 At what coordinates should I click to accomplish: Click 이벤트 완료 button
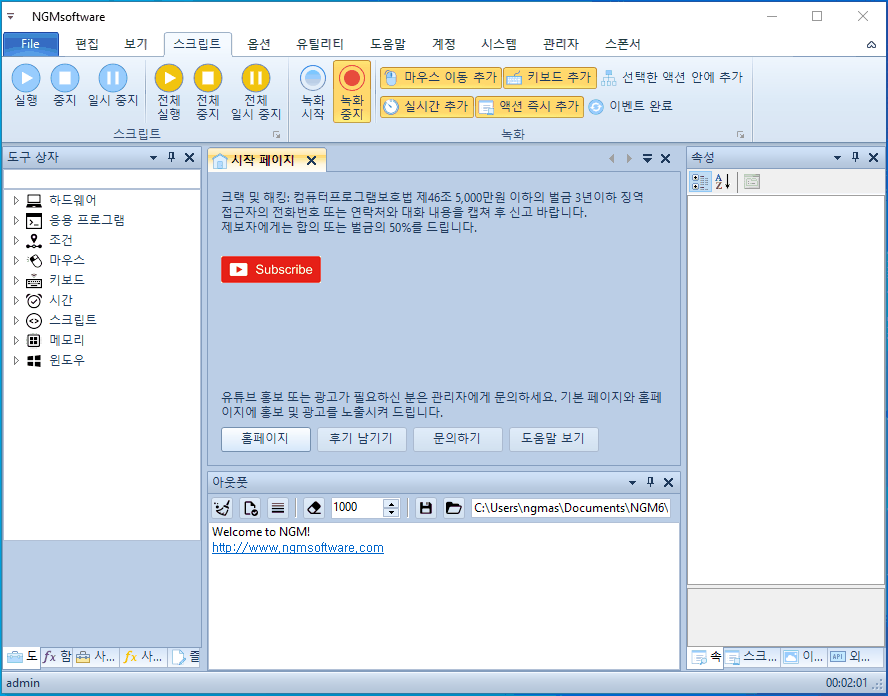click(630, 106)
